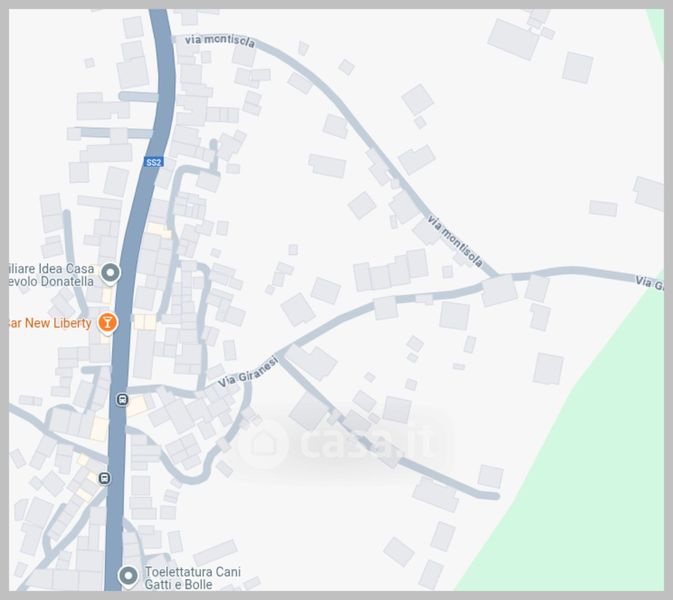
Task: Click the orange Bar New Liberty cocktail icon
Action: pyautogui.click(x=107, y=322)
